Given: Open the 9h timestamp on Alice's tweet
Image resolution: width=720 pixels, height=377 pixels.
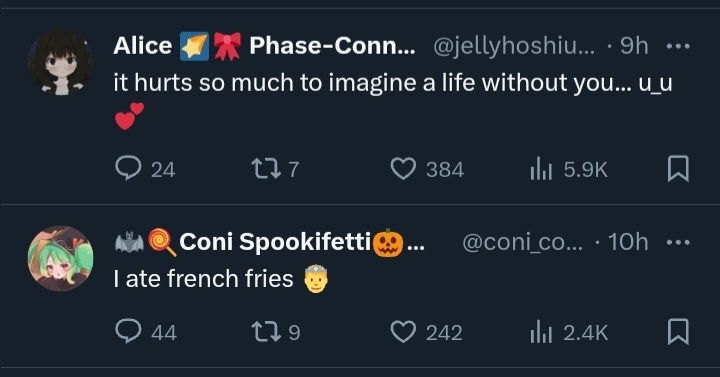Looking at the screenshot, I should tap(634, 46).
